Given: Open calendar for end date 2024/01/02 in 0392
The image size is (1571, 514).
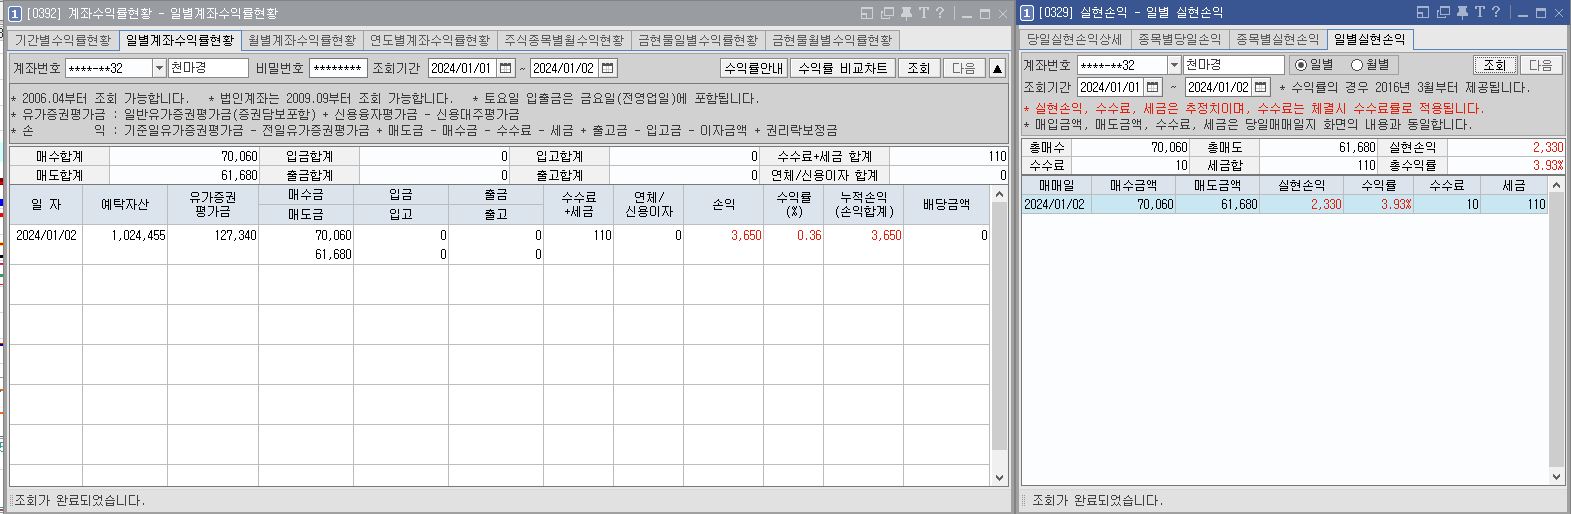Looking at the screenshot, I should point(608,68).
